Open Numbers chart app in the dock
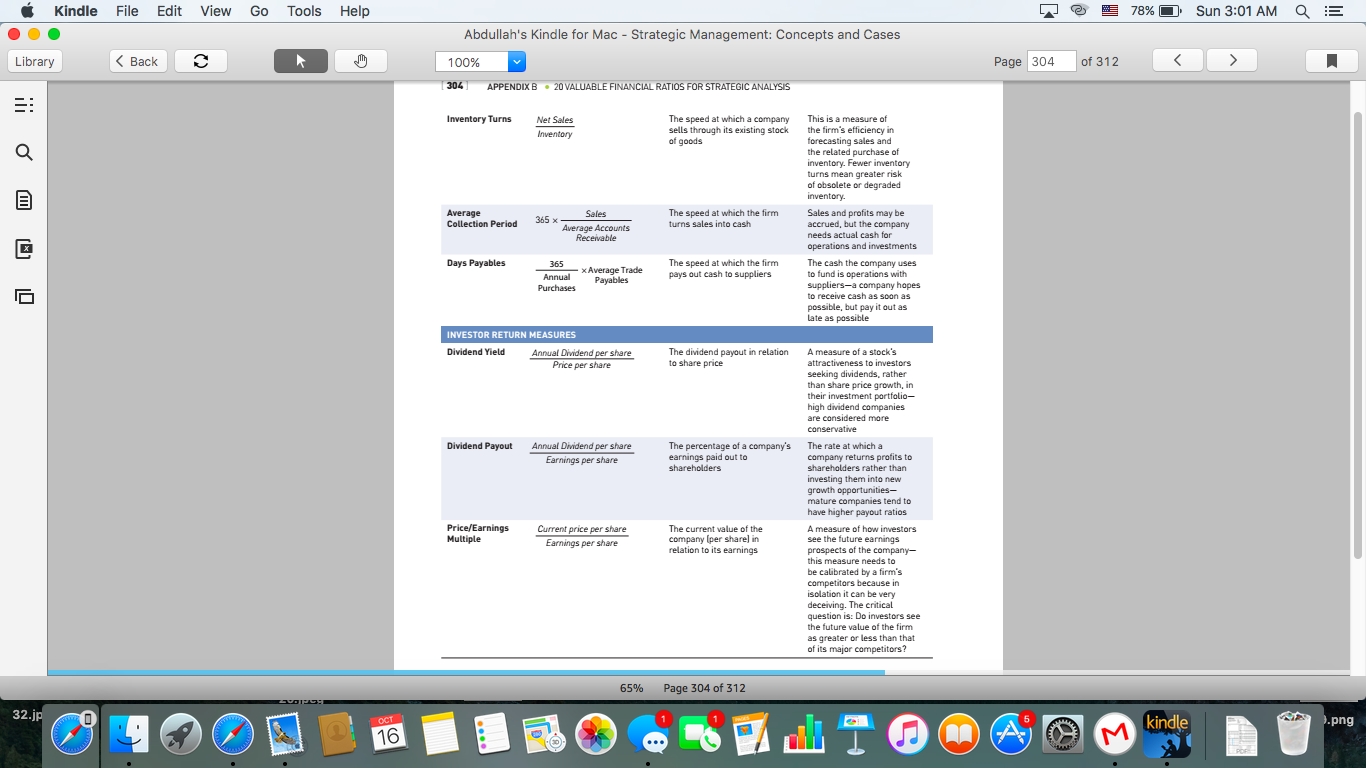 coord(804,735)
